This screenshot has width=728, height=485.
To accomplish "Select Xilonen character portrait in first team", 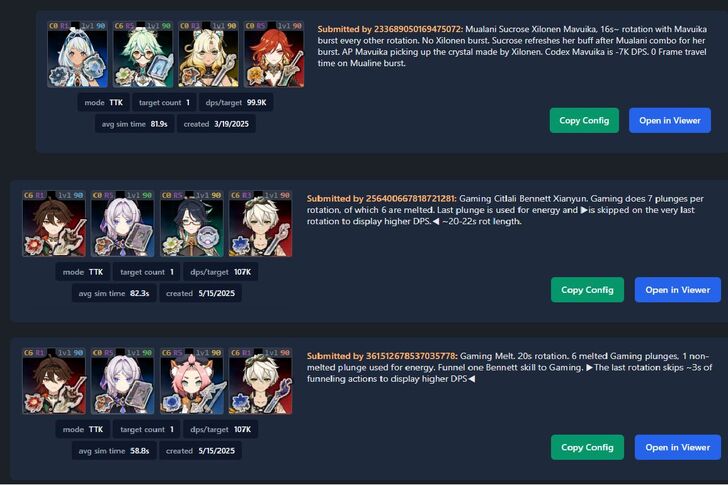I will (208, 54).
